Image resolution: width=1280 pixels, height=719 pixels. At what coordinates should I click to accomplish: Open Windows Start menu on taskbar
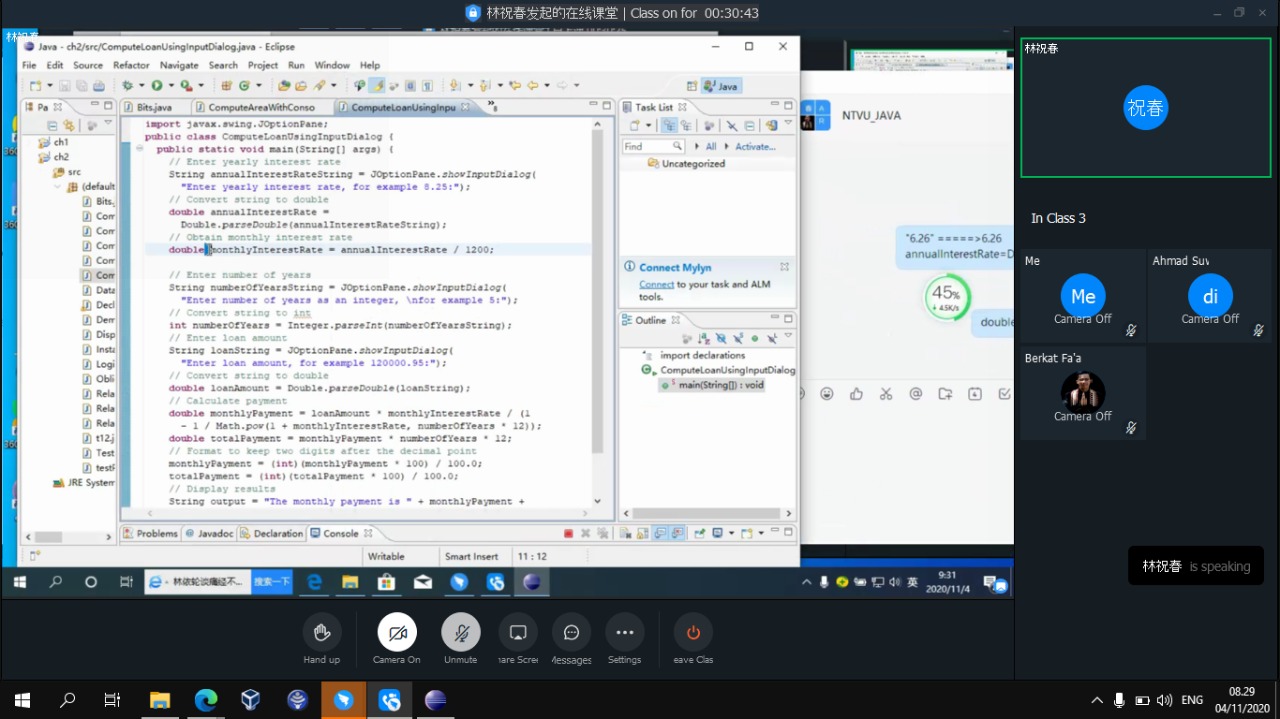[22, 700]
